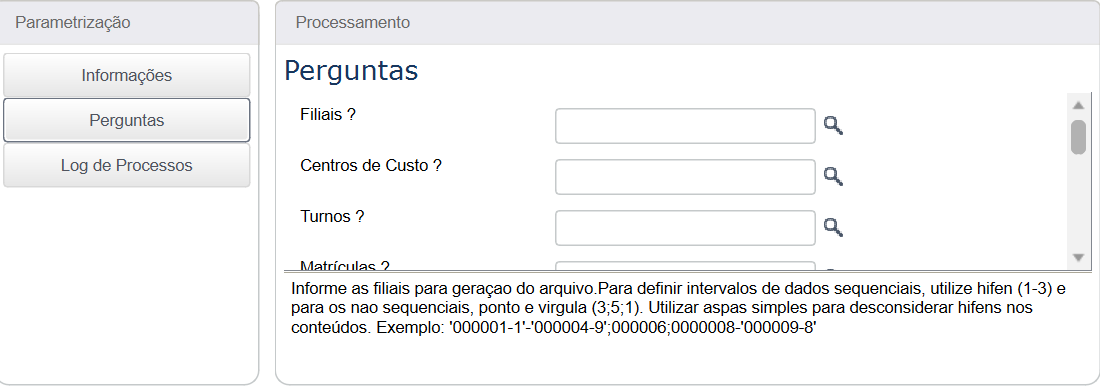The height and width of the screenshot is (388, 1100).
Task: Open the Filiais lookup magnifier icon
Action: [x=833, y=126]
